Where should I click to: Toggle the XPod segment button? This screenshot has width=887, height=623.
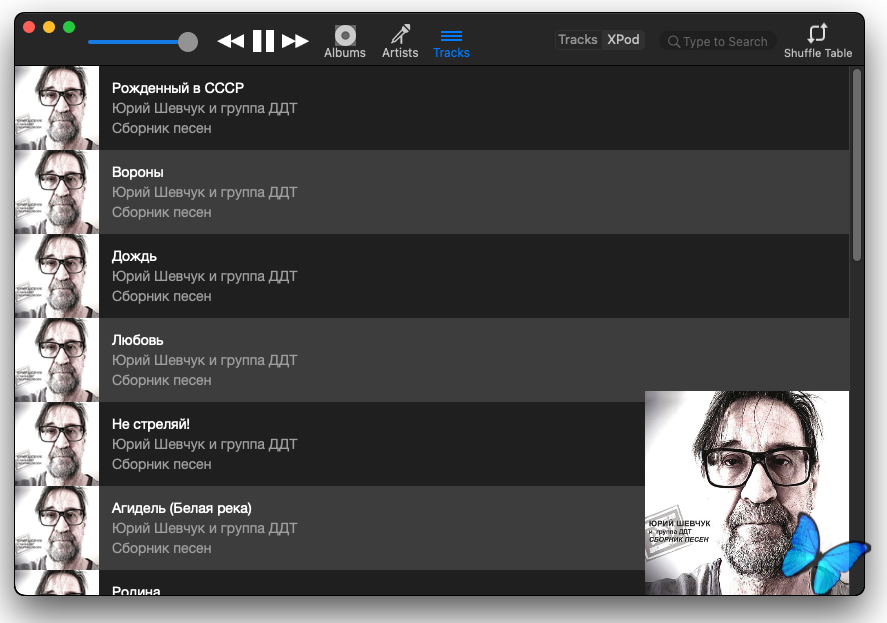click(x=623, y=40)
